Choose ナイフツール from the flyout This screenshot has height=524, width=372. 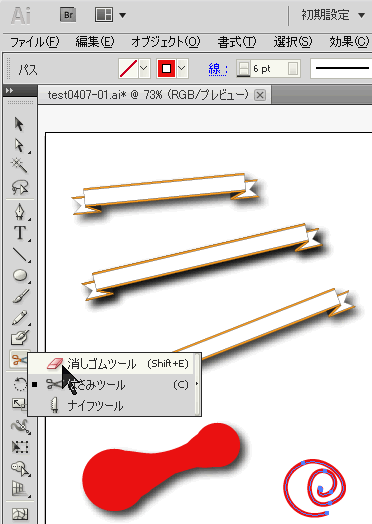pyautogui.click(x=111, y=406)
